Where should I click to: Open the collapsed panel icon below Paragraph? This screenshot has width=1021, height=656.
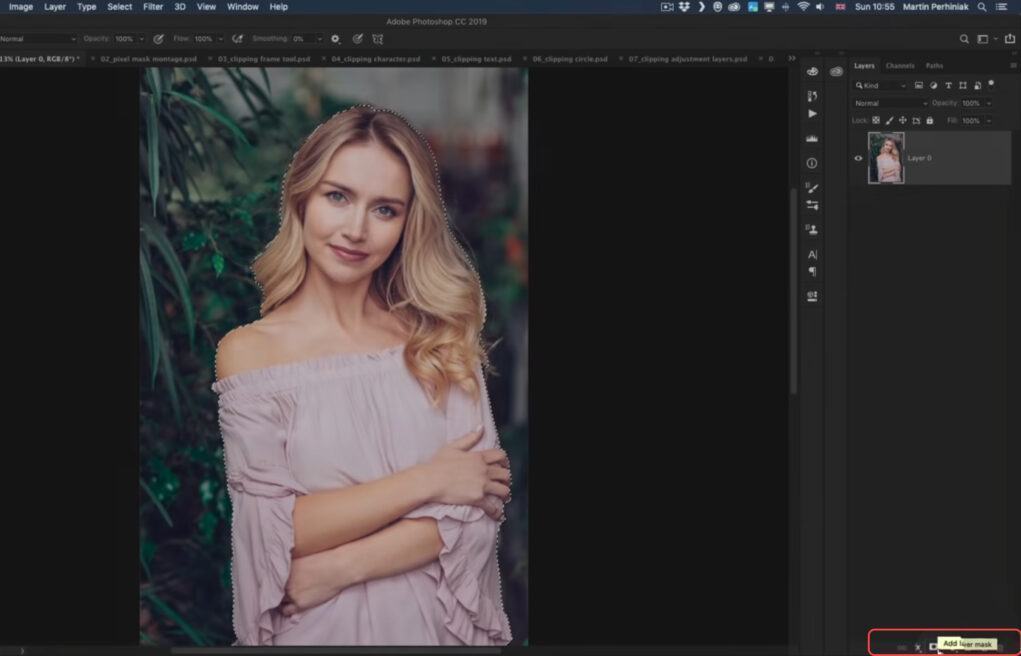(812, 296)
